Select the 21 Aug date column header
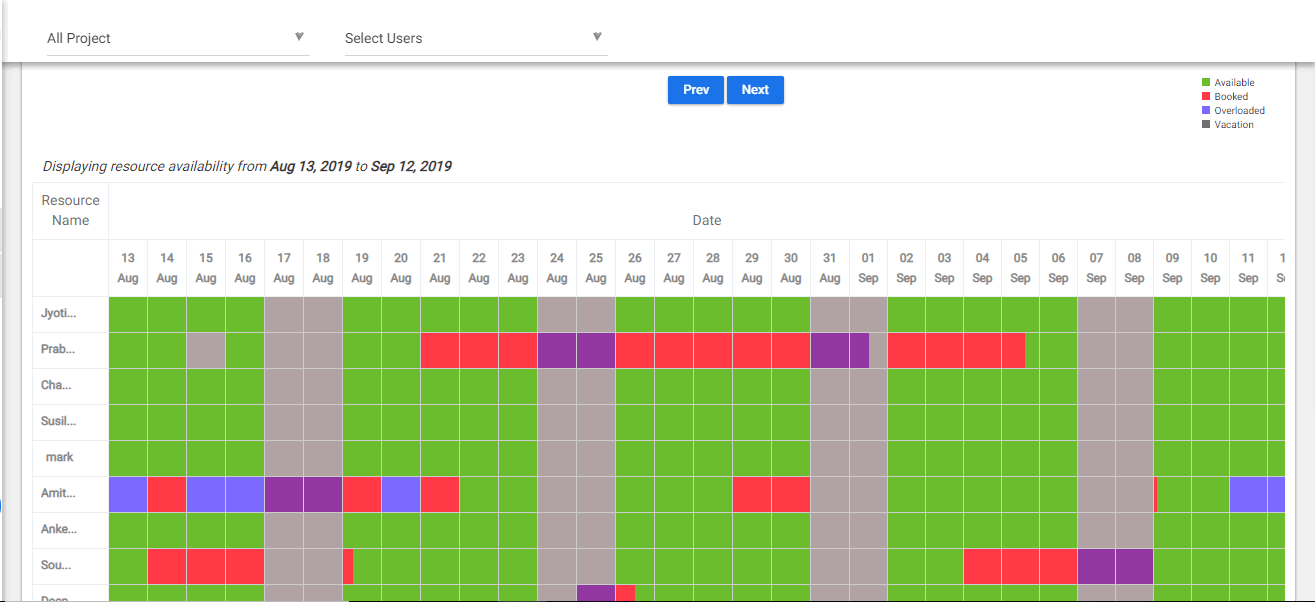The image size is (1315, 602). pos(440,268)
